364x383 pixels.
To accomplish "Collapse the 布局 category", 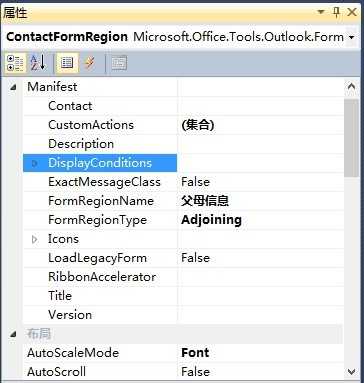I will pyautogui.click(x=13, y=334).
